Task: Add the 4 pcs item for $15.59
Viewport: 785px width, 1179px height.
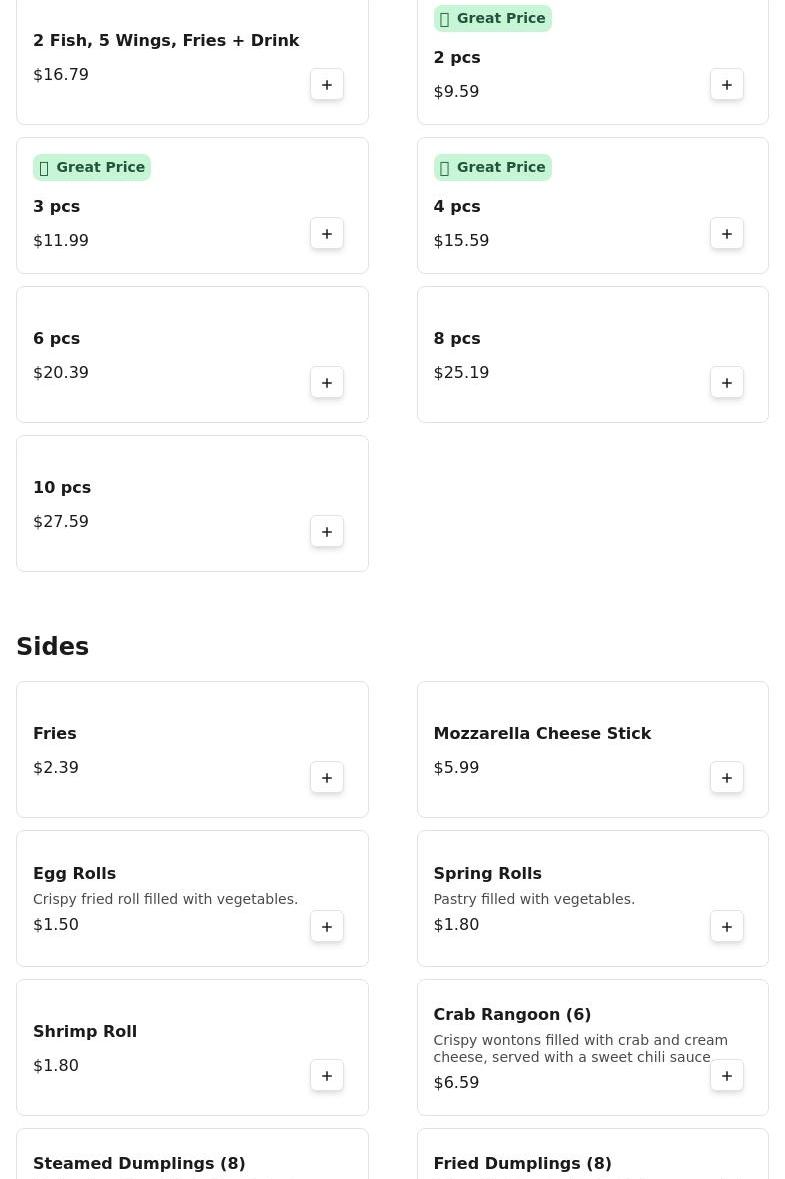Action: [727, 234]
